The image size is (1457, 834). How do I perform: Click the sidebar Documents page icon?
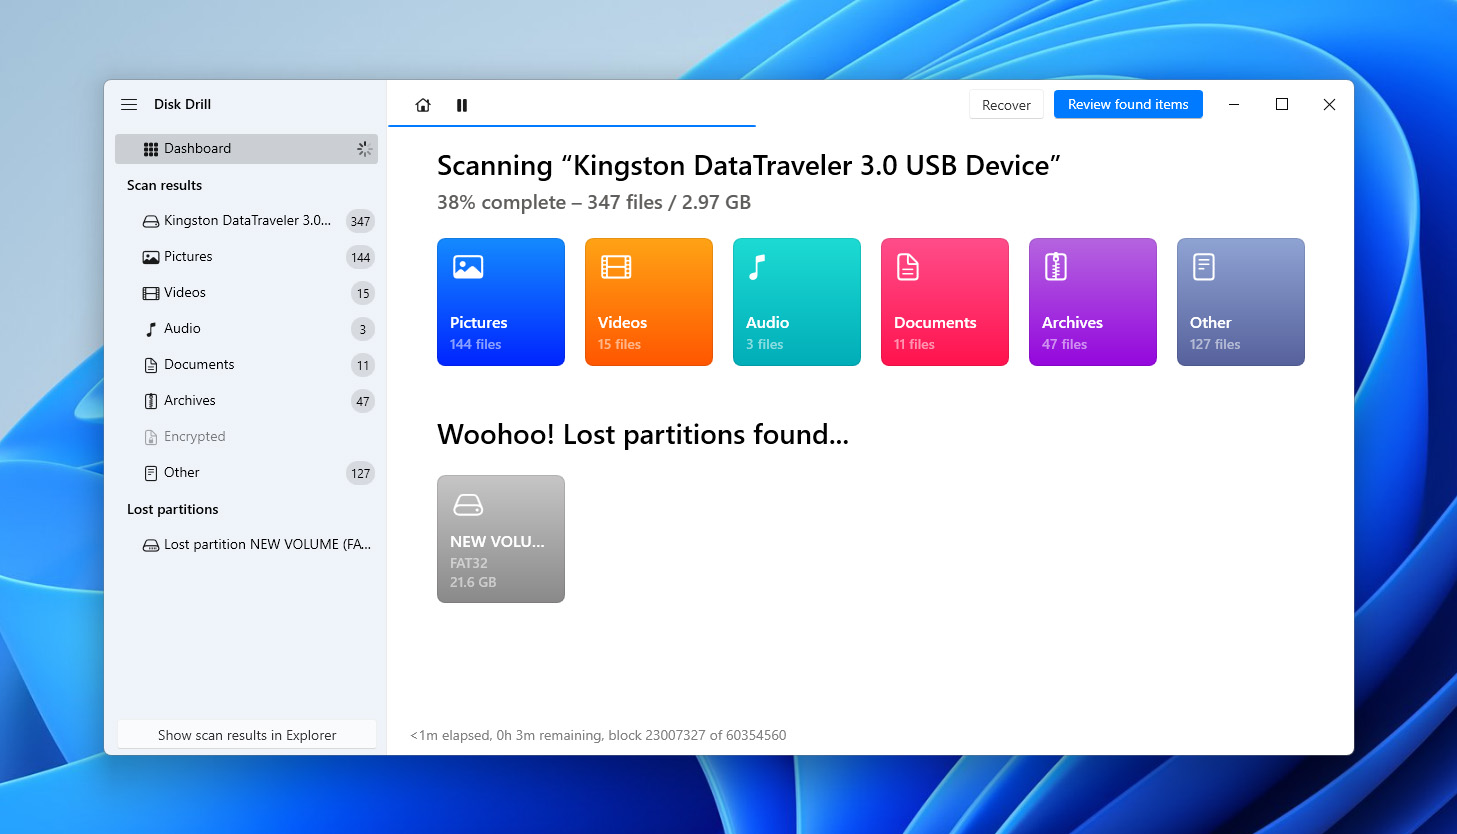click(x=151, y=365)
